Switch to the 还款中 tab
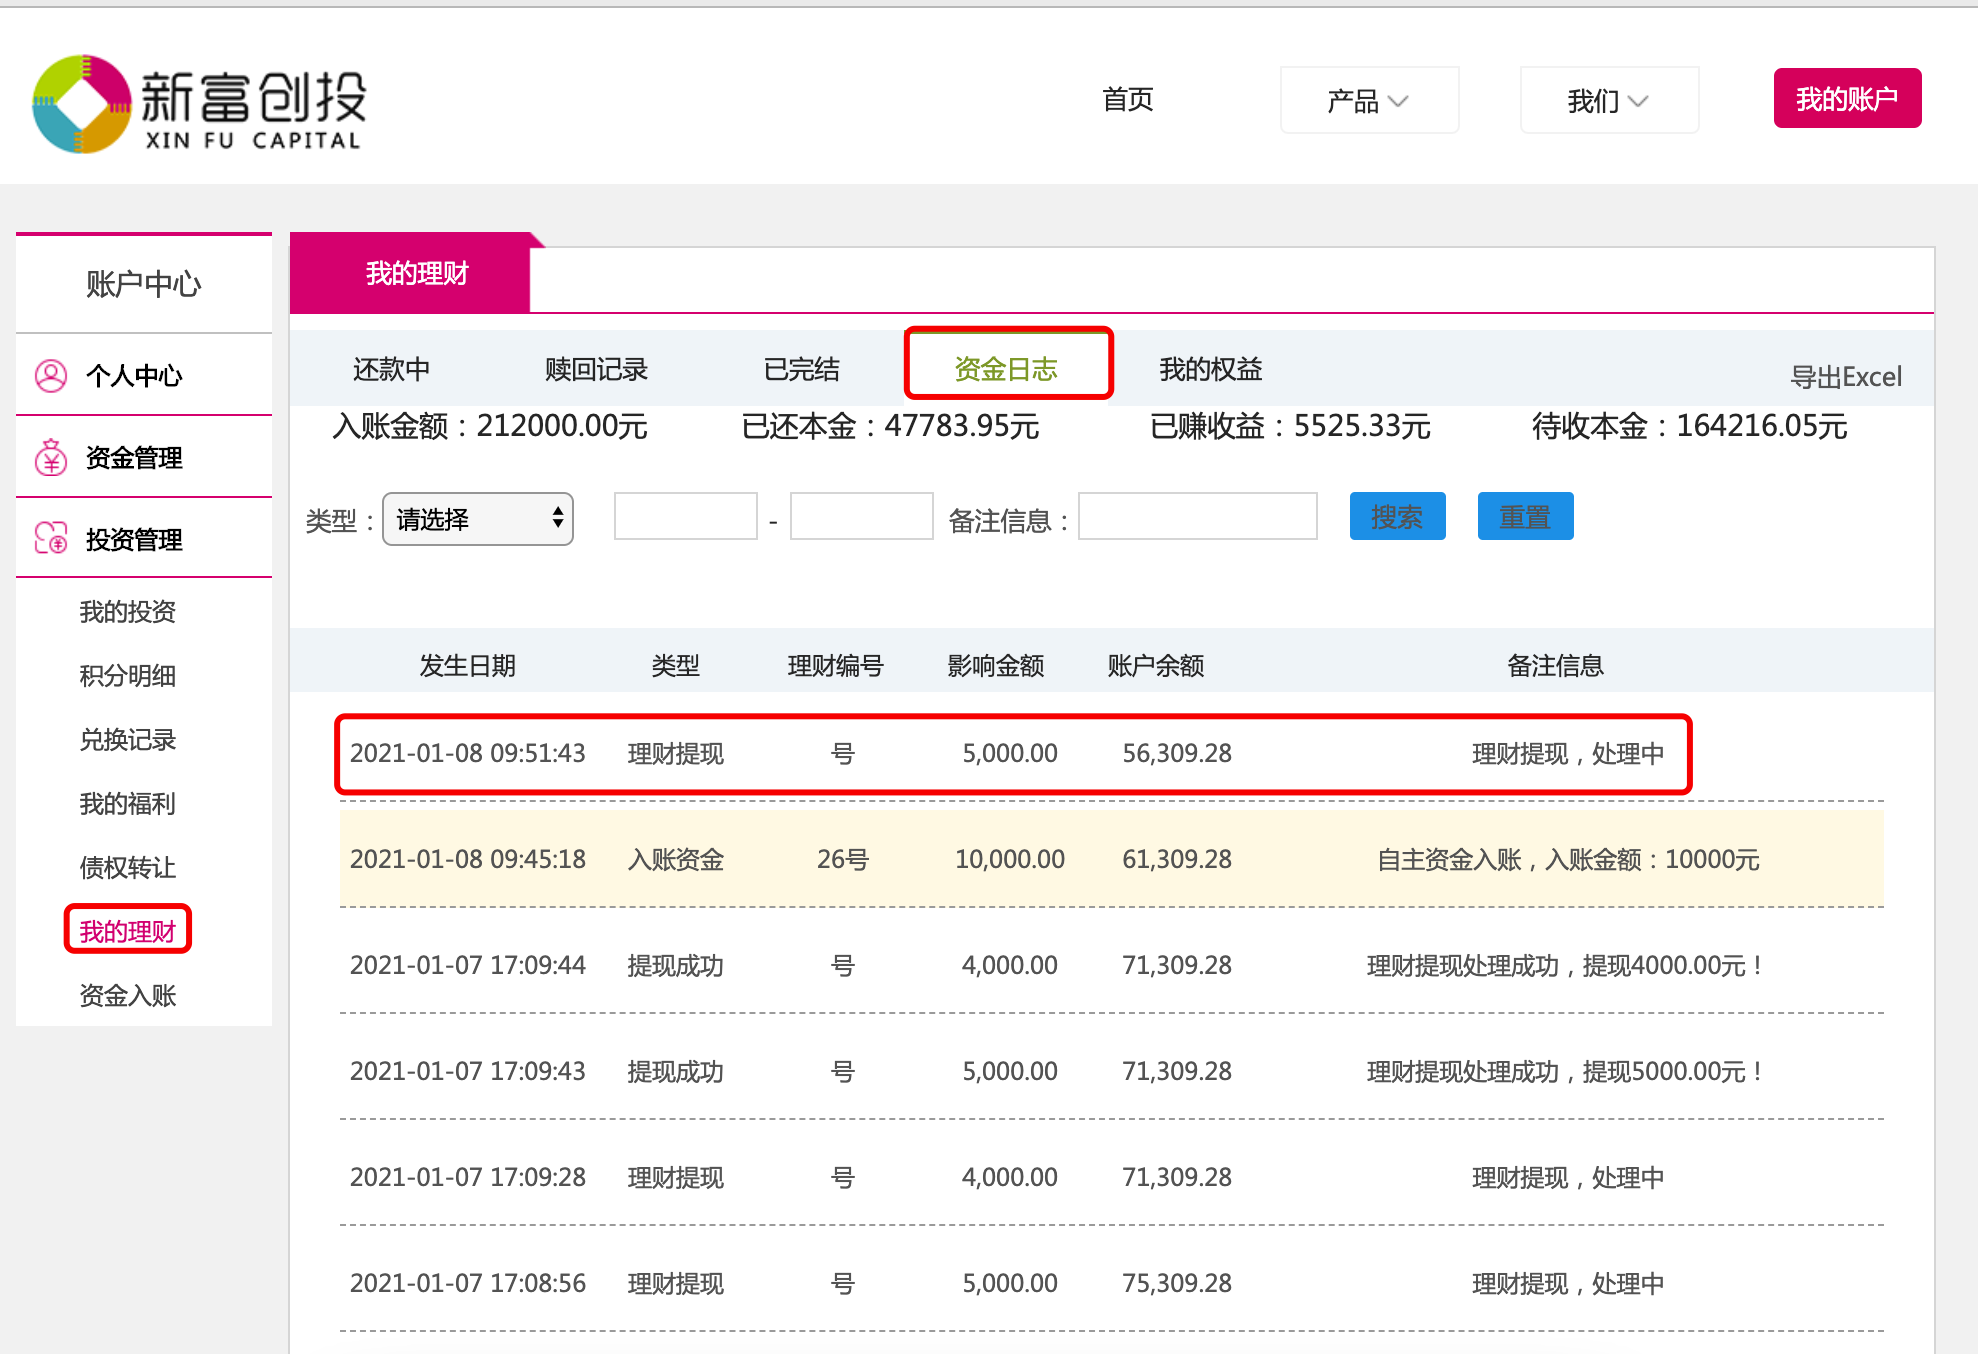This screenshot has width=1978, height=1354. pos(392,370)
